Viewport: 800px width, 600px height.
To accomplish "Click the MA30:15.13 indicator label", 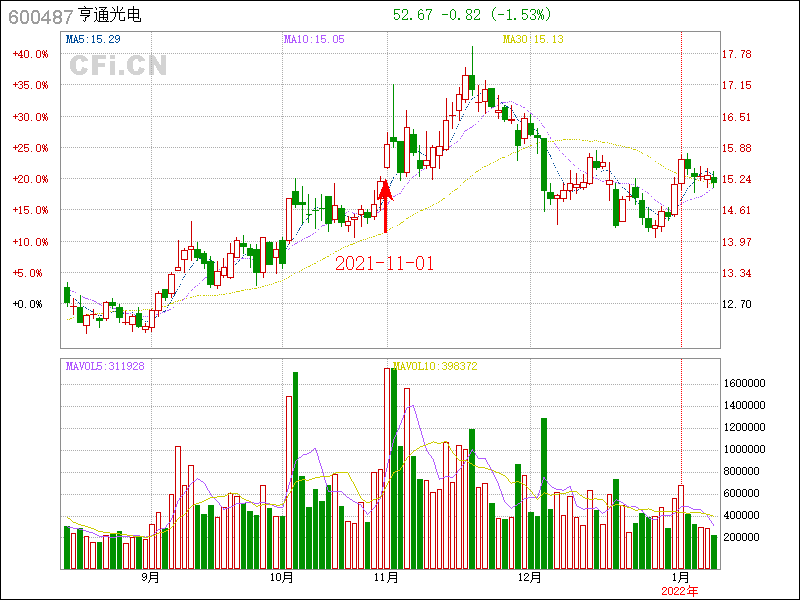I will click(533, 39).
